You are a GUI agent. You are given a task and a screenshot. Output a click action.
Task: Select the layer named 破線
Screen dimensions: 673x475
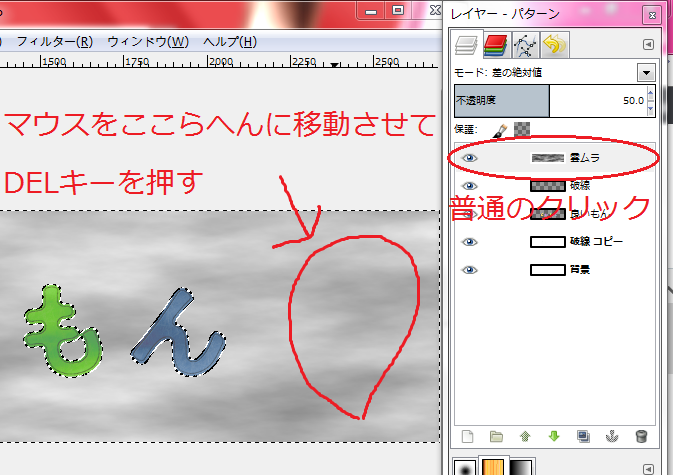pos(580,186)
